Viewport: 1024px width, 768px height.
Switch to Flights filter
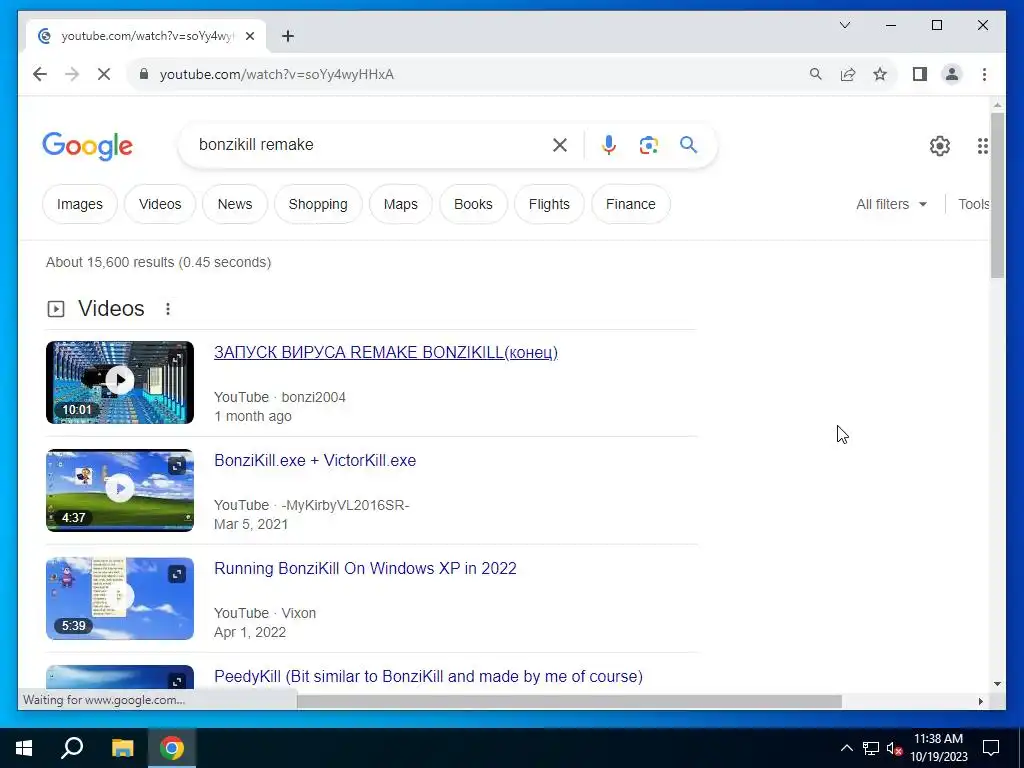pos(549,204)
